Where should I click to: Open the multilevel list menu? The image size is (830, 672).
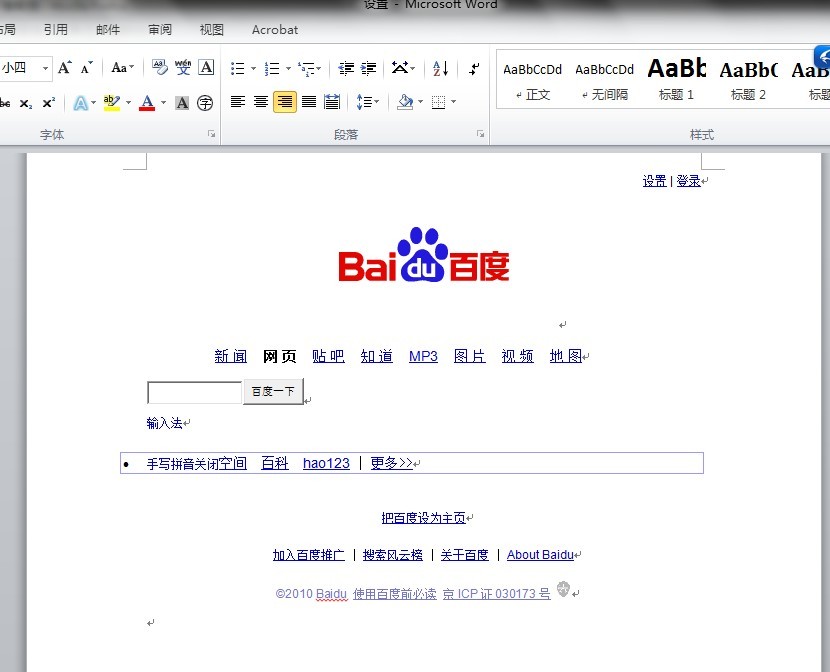[x=310, y=68]
